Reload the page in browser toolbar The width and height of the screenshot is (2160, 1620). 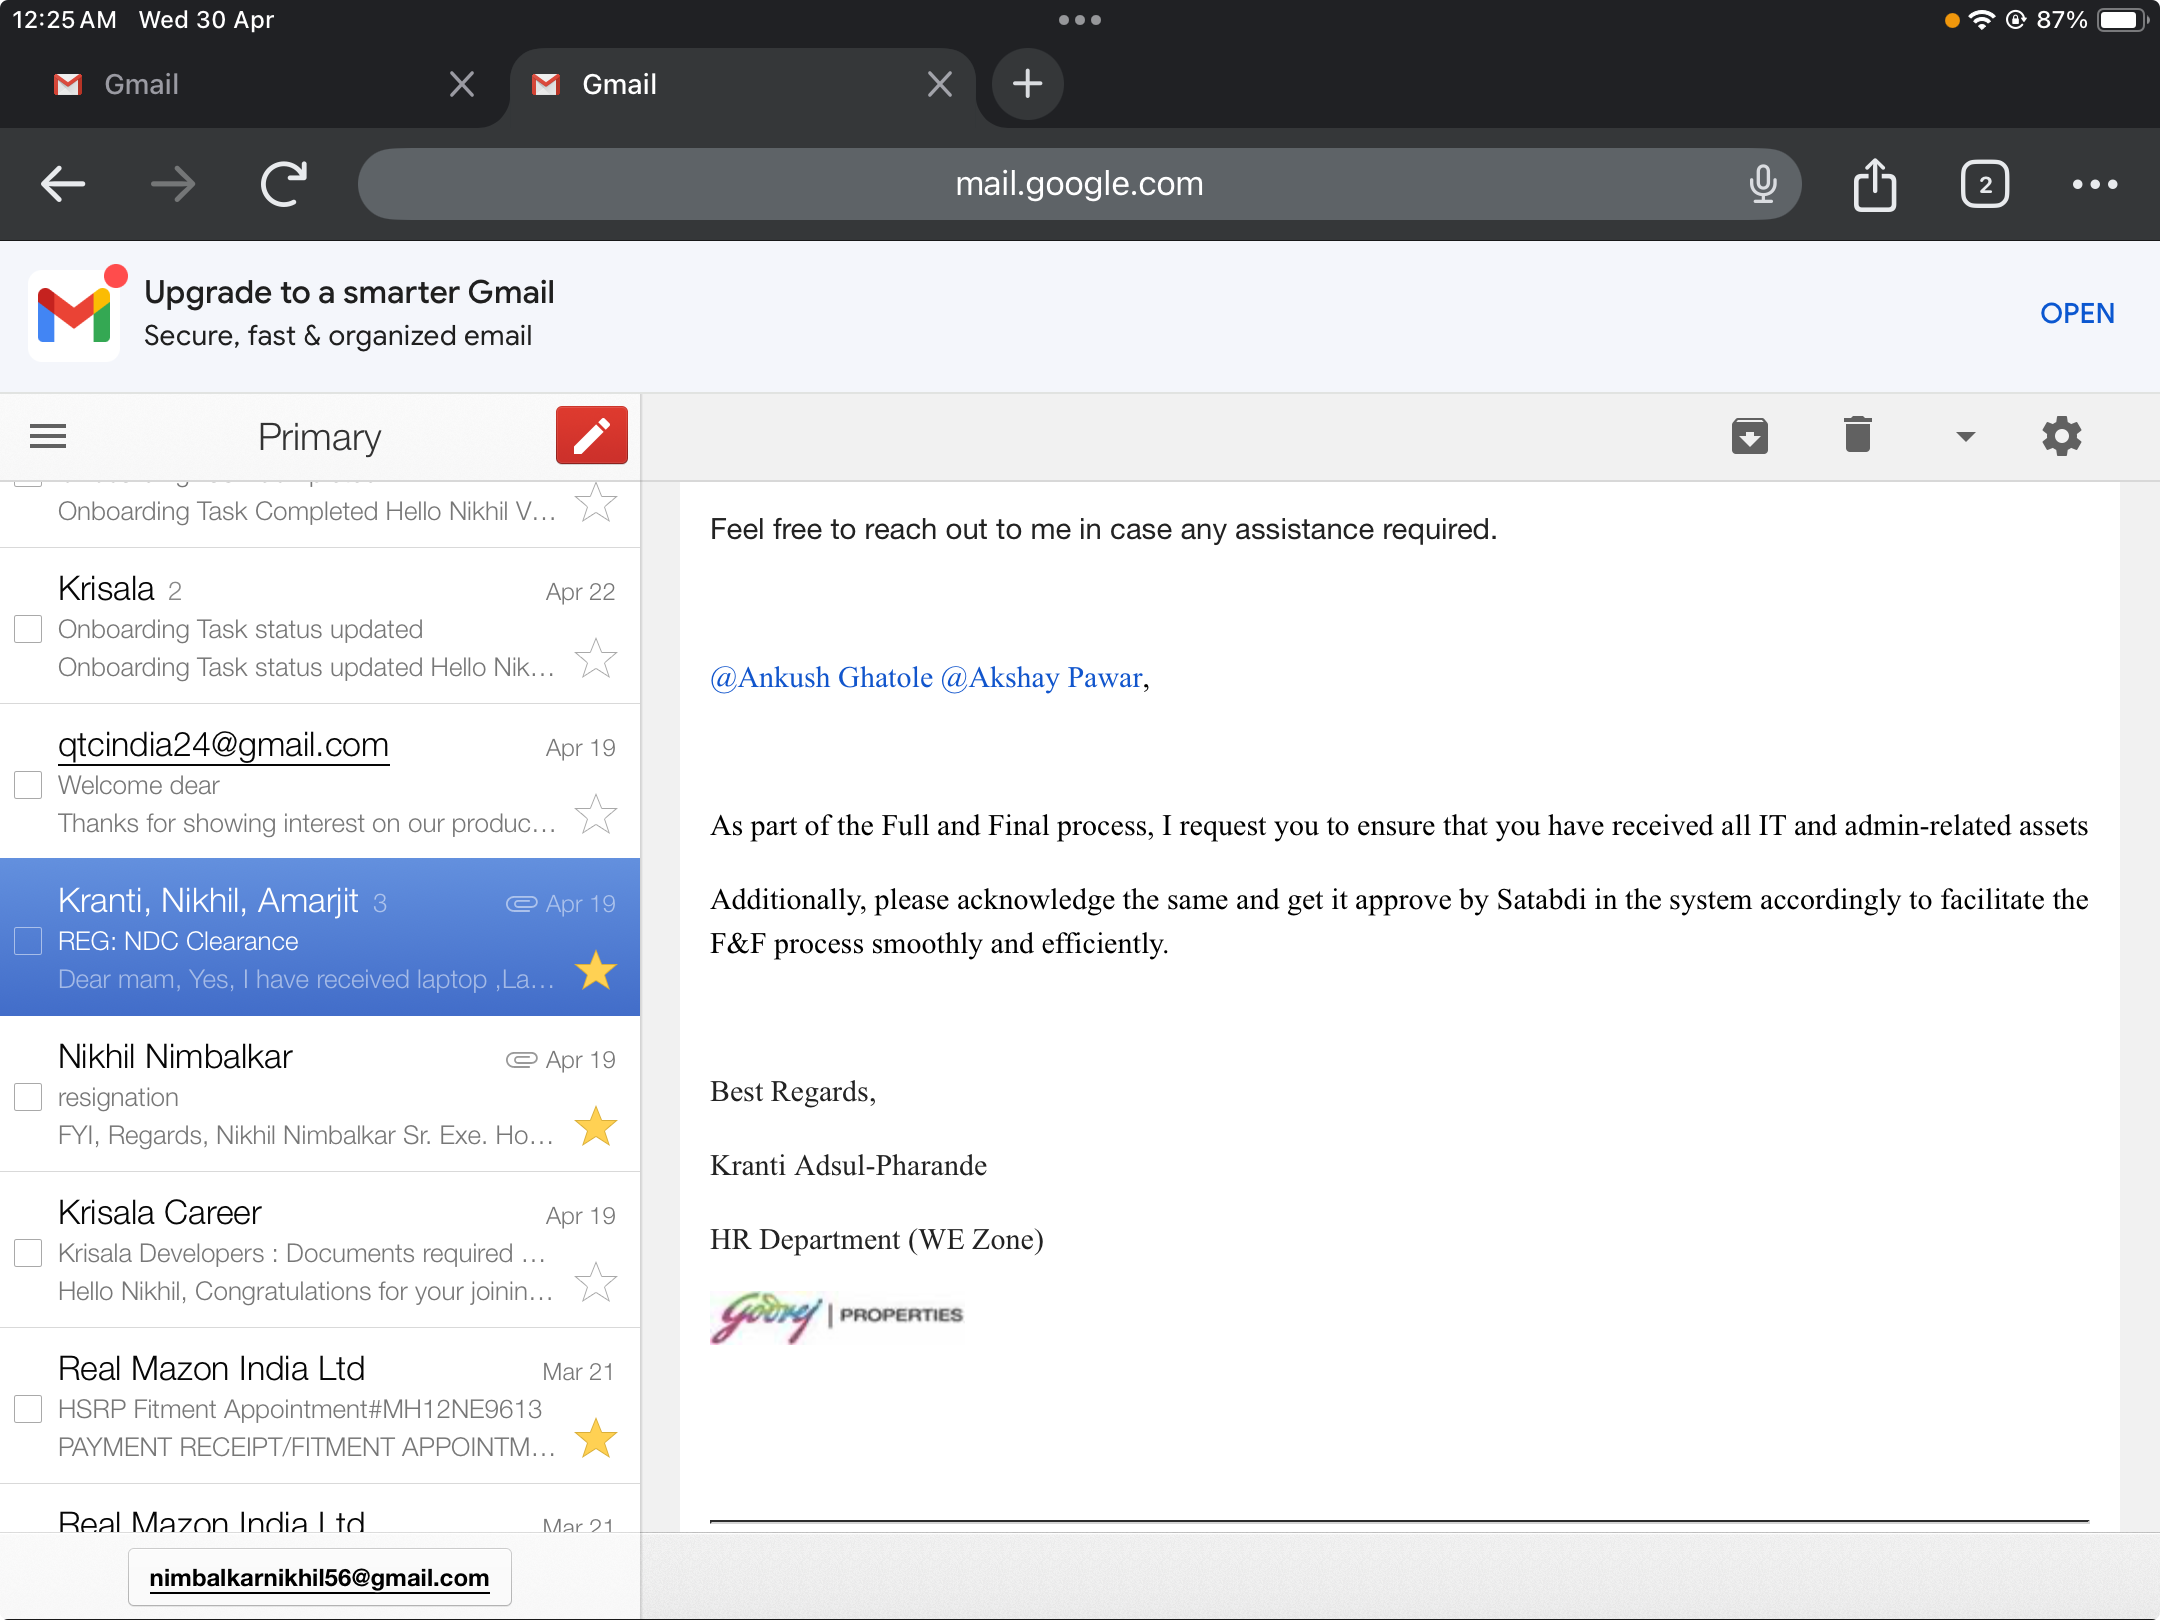pyautogui.click(x=284, y=184)
